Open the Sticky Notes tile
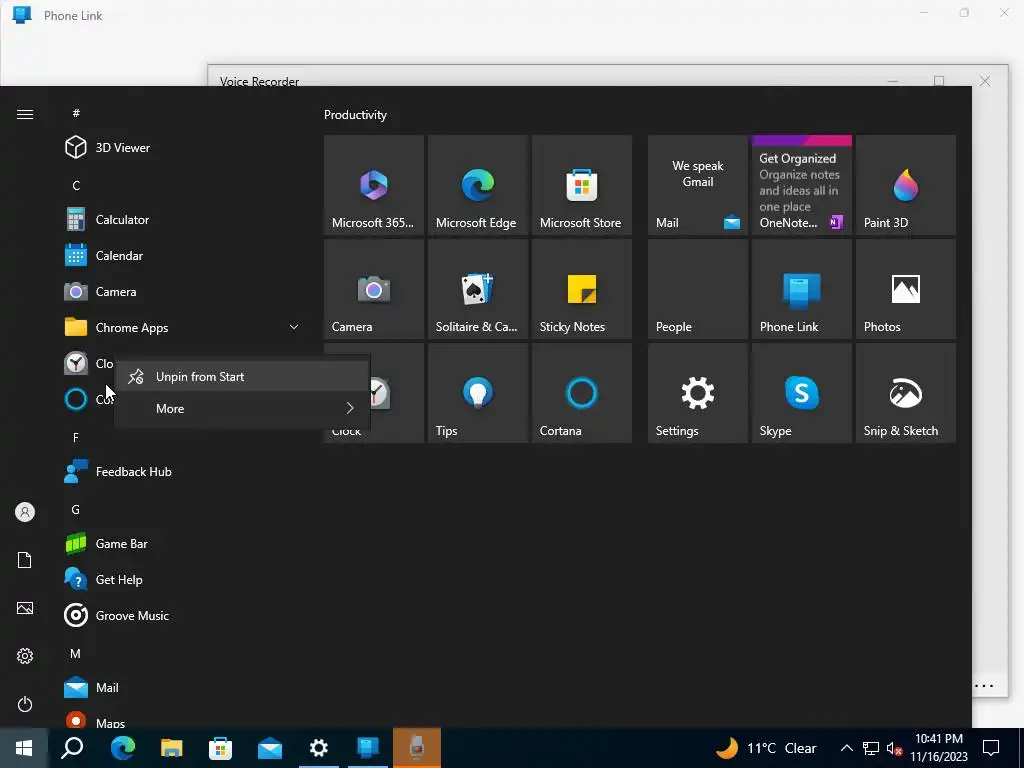Viewport: 1024px width, 768px height. (x=581, y=289)
